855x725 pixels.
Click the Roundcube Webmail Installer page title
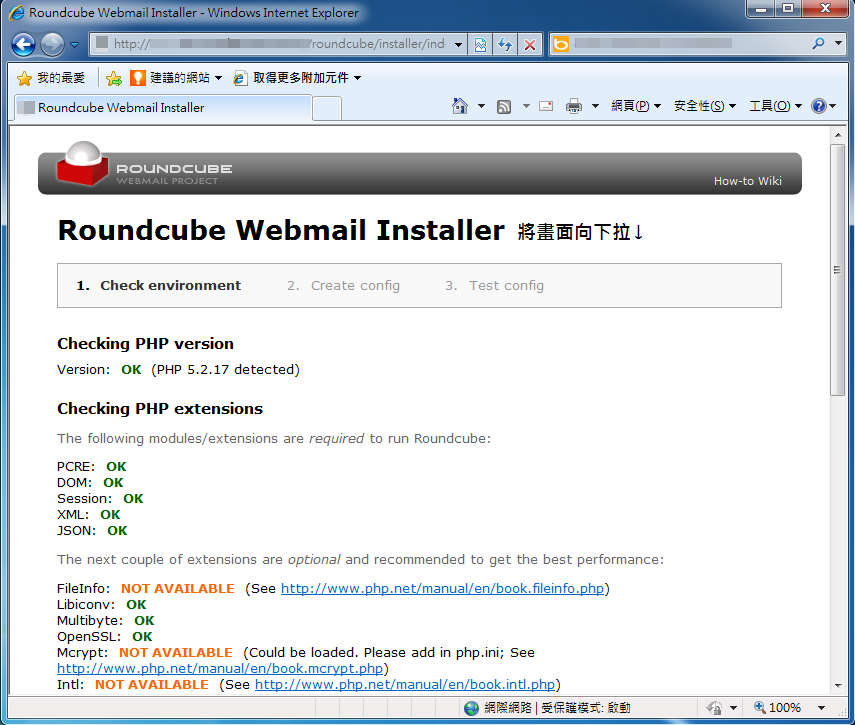pos(281,230)
